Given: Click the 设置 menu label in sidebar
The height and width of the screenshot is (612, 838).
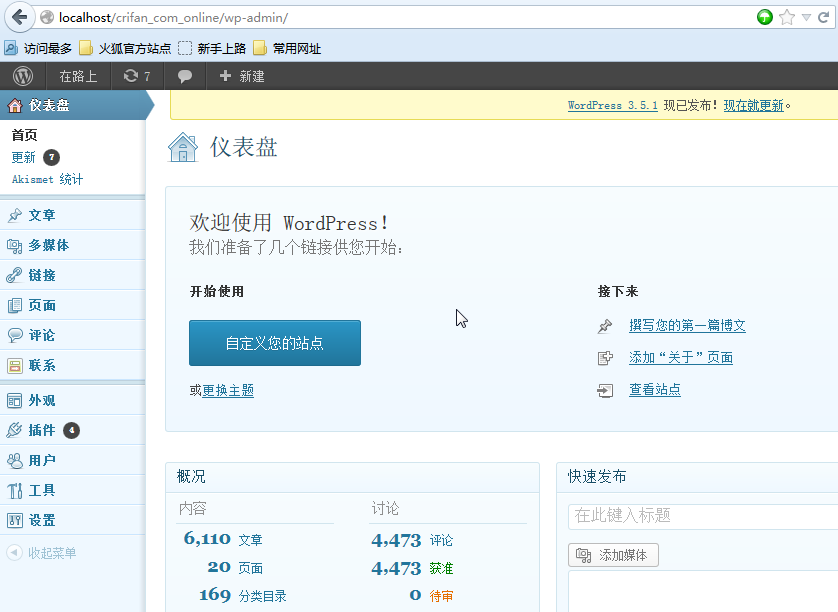Looking at the screenshot, I should pos(42,520).
